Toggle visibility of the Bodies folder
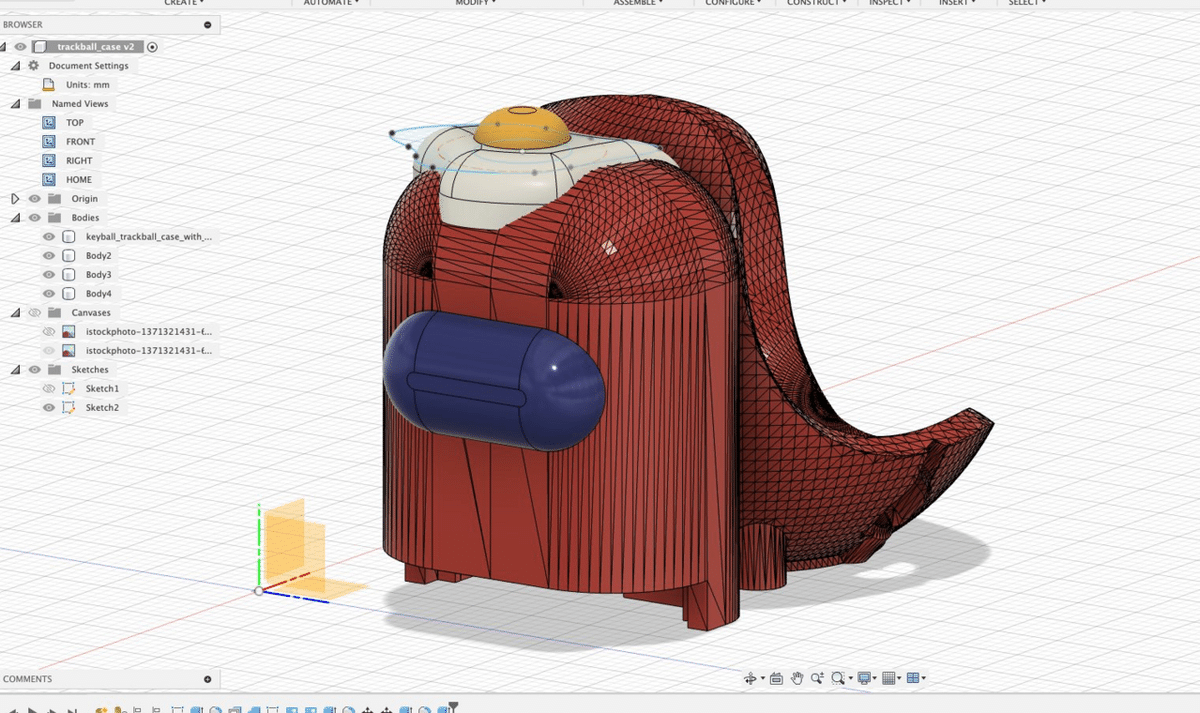This screenshot has width=1200, height=713. coord(34,218)
